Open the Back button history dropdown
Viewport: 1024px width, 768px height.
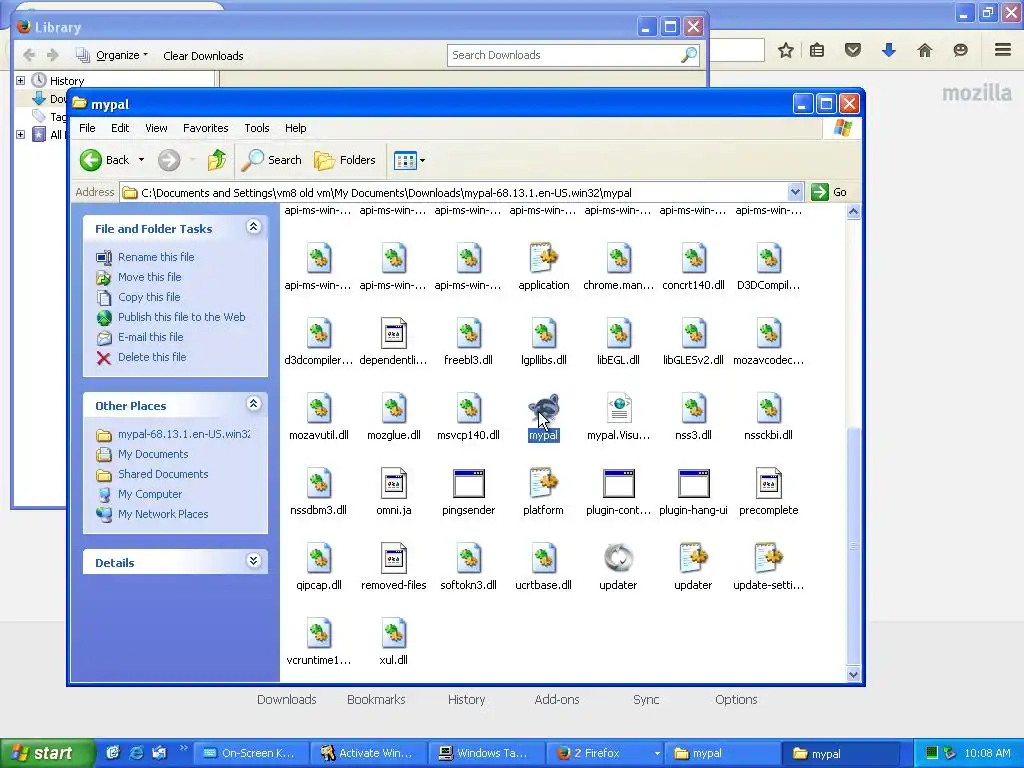pos(141,160)
